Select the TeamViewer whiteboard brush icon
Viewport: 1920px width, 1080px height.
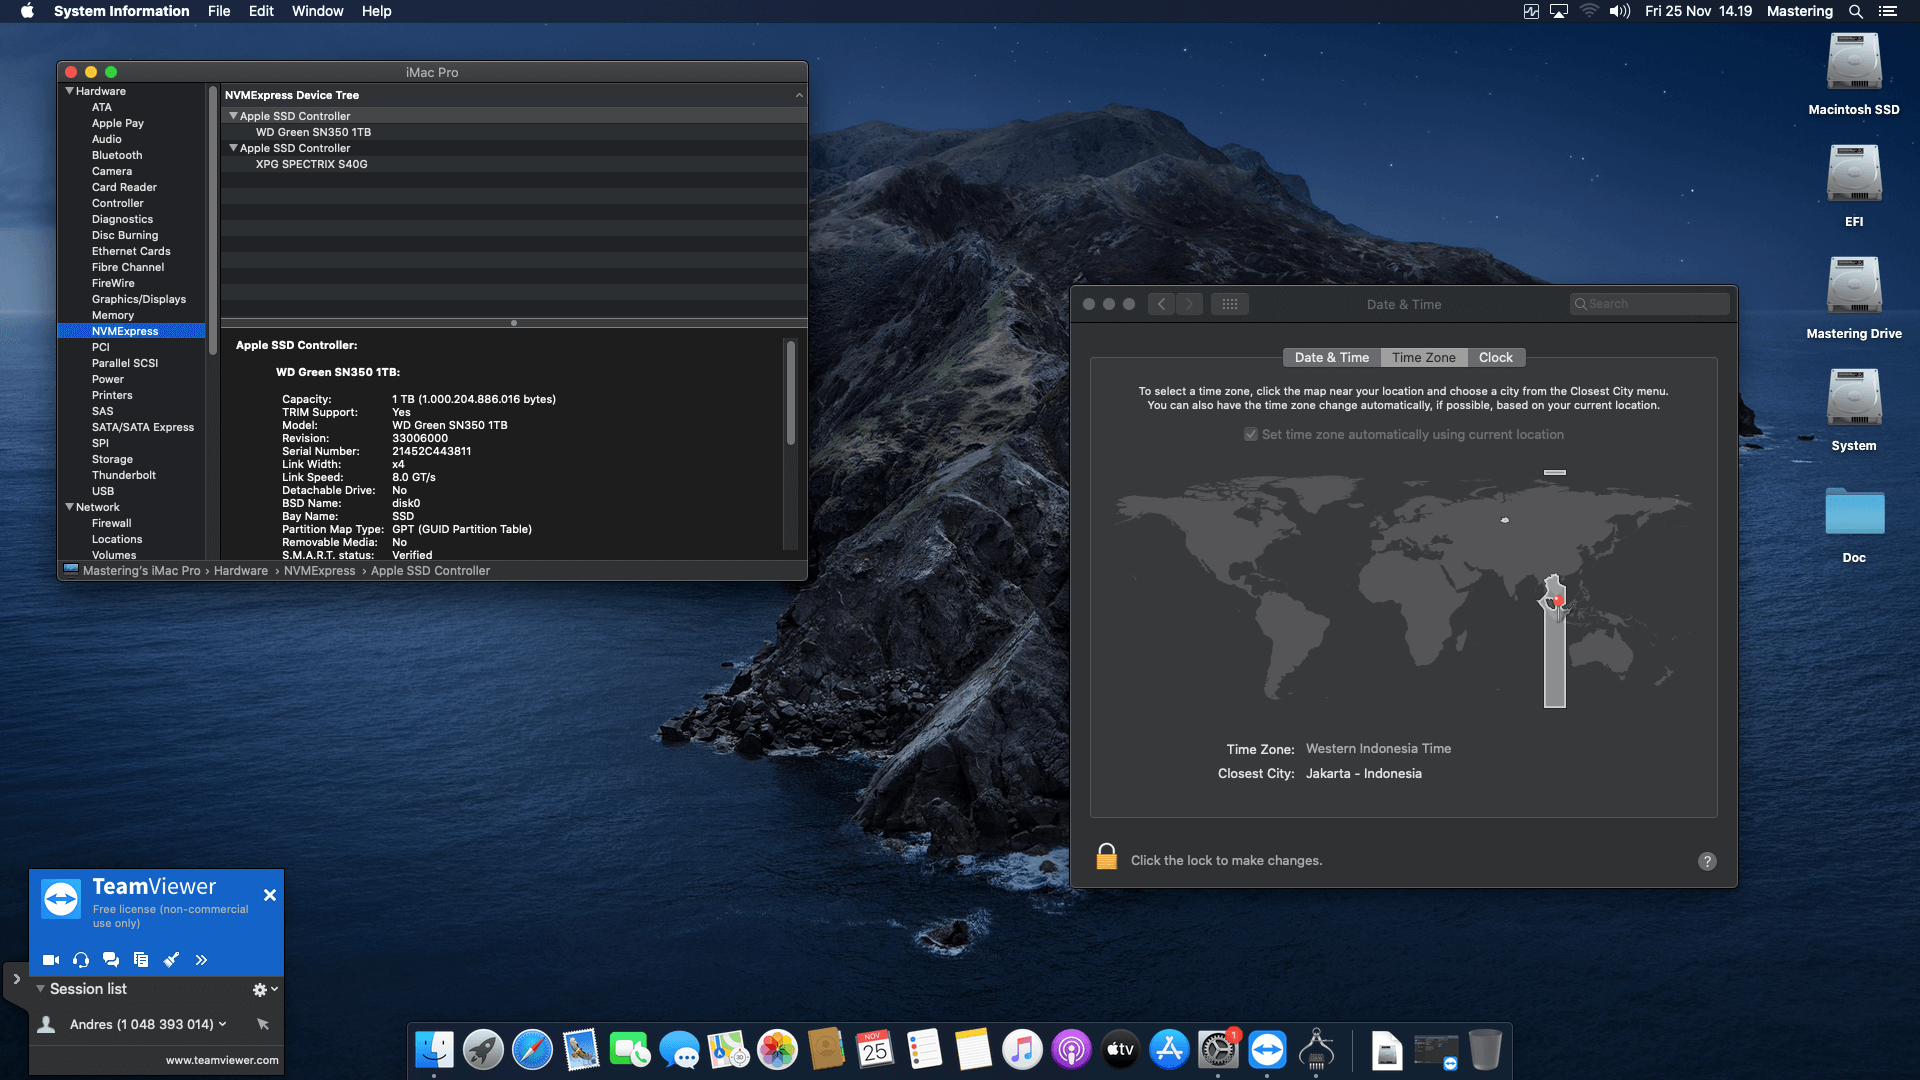tap(171, 960)
